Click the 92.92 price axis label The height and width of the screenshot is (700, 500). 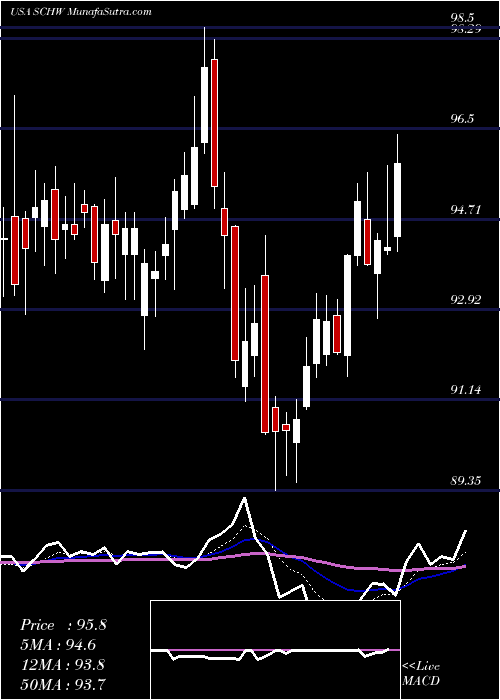tap(466, 299)
